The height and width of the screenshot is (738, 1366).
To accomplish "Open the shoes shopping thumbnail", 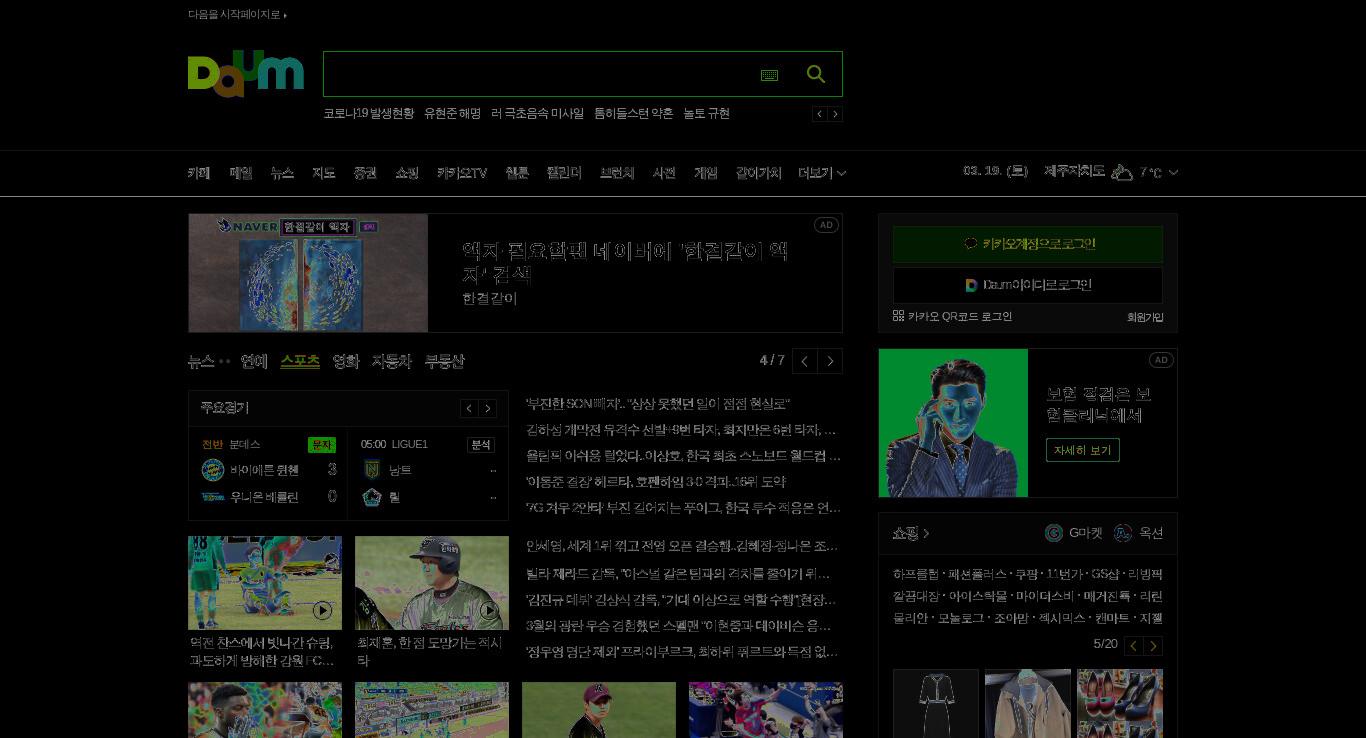I will [1120, 704].
